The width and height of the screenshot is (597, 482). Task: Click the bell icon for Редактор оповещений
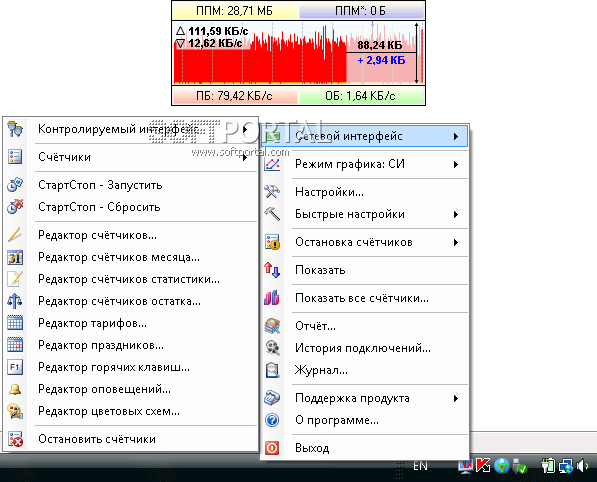(x=15, y=389)
